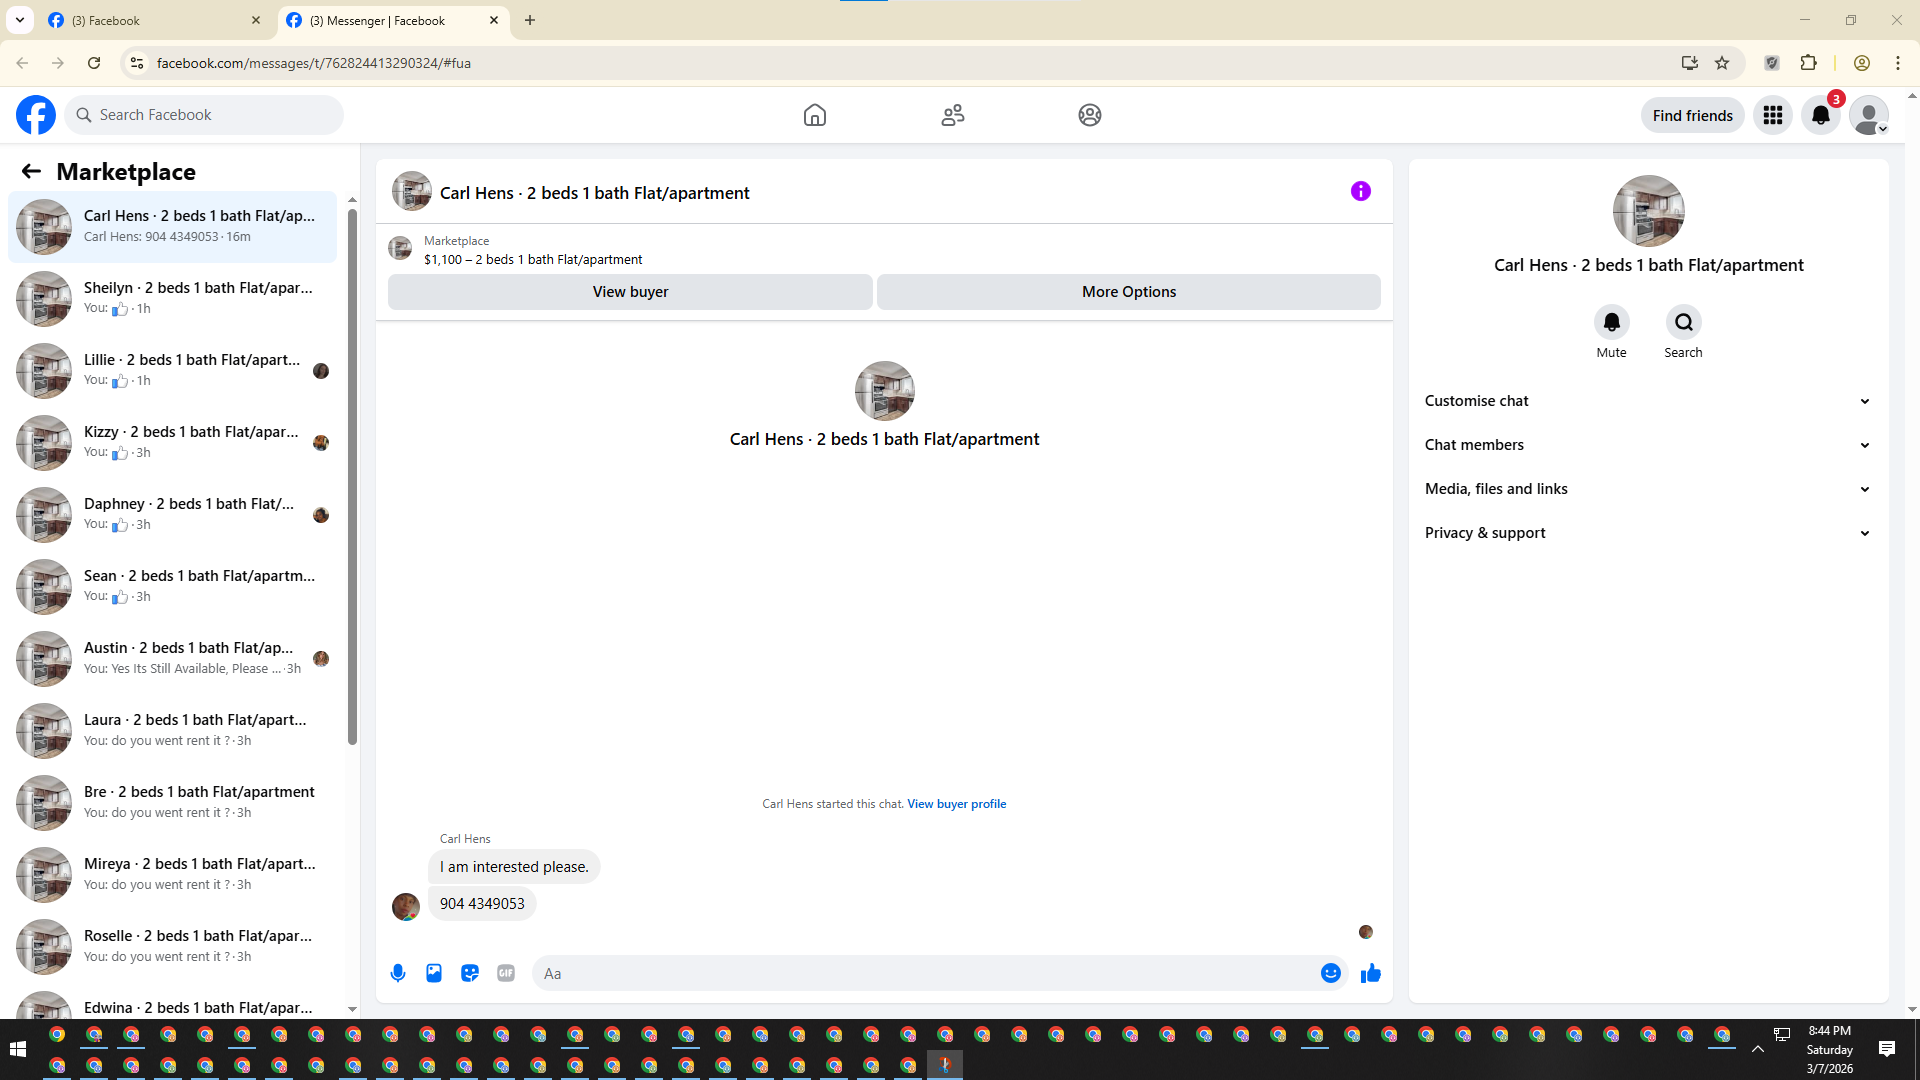Focus the Search Facebook box
Screen dimensions: 1920x1080
tap(204, 115)
